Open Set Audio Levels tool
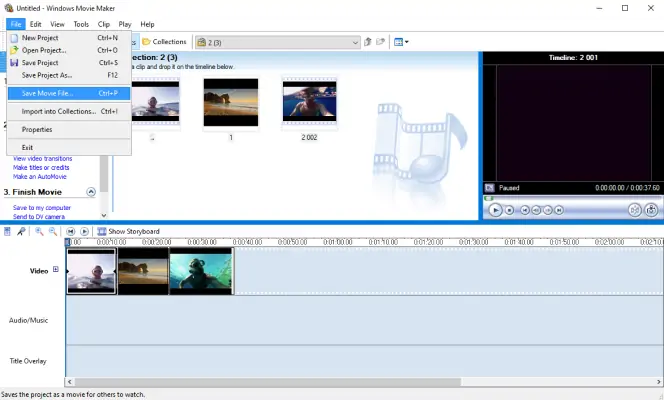 [7, 232]
